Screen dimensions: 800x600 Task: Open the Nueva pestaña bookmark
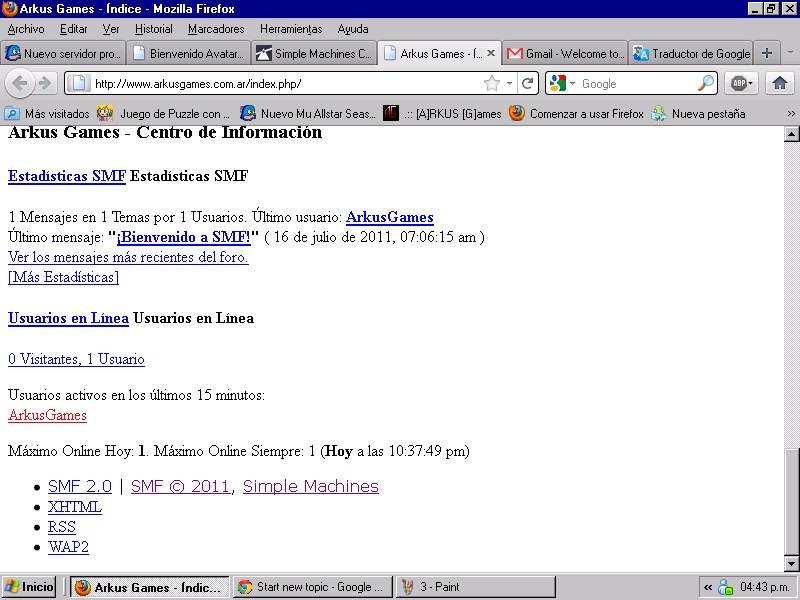pos(698,113)
